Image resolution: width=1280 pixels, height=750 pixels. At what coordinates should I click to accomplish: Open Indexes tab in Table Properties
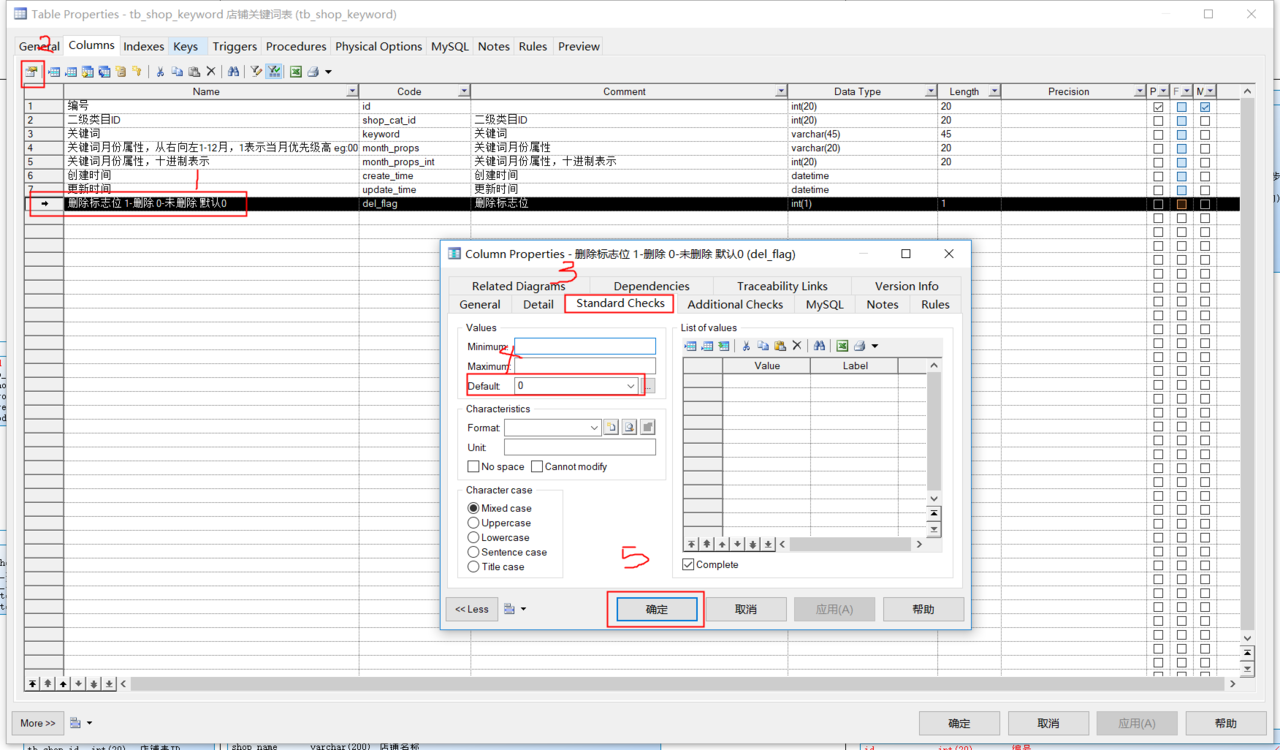pos(144,46)
